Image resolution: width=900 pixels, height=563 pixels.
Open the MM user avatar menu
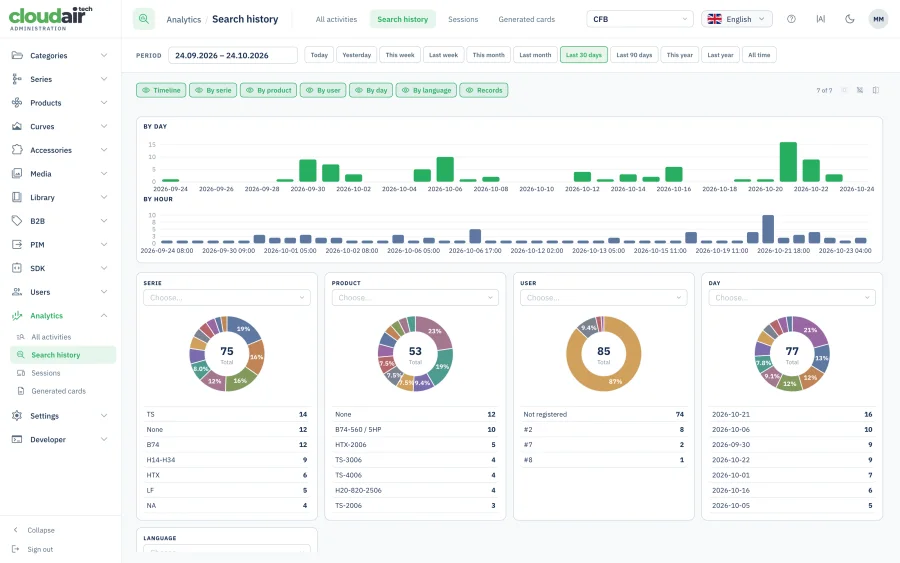coord(878,19)
